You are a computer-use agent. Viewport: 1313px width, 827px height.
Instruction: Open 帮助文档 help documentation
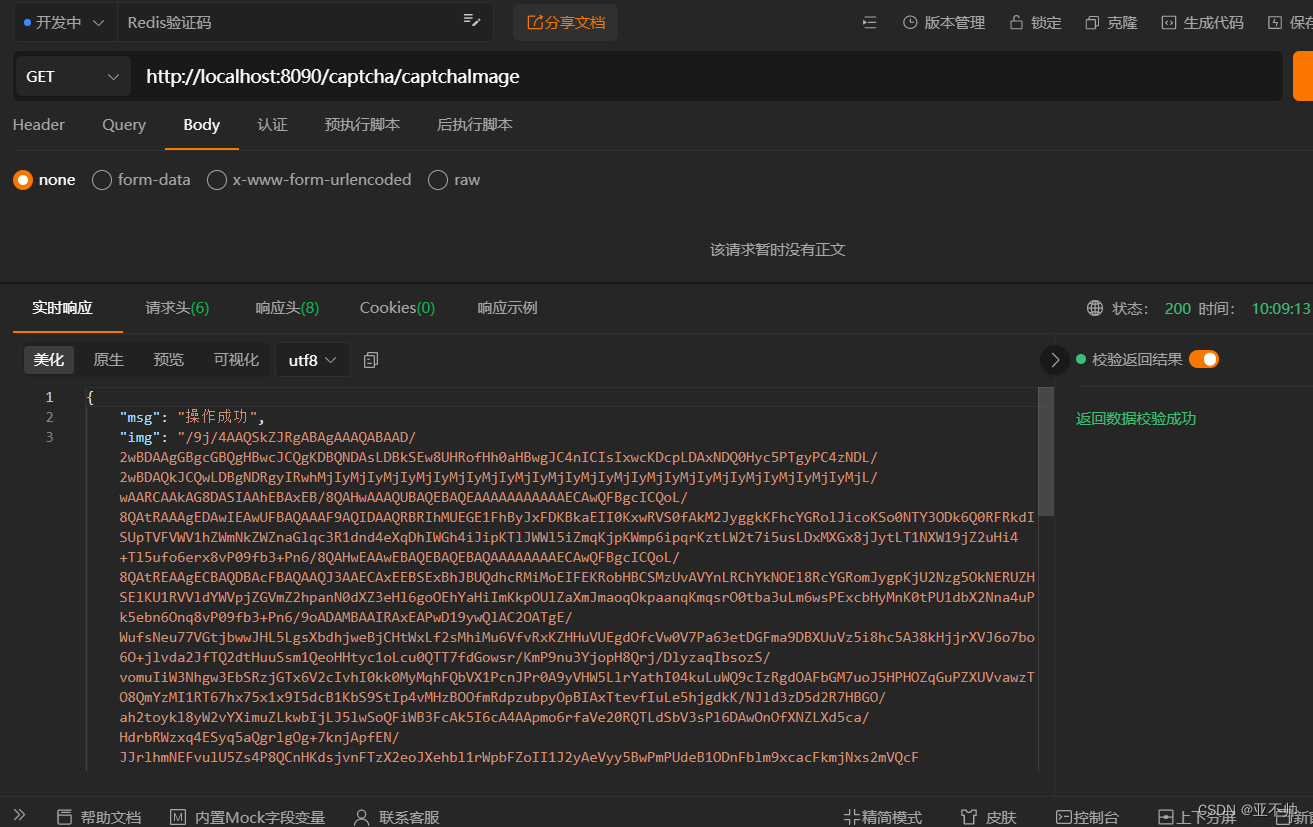point(98,816)
